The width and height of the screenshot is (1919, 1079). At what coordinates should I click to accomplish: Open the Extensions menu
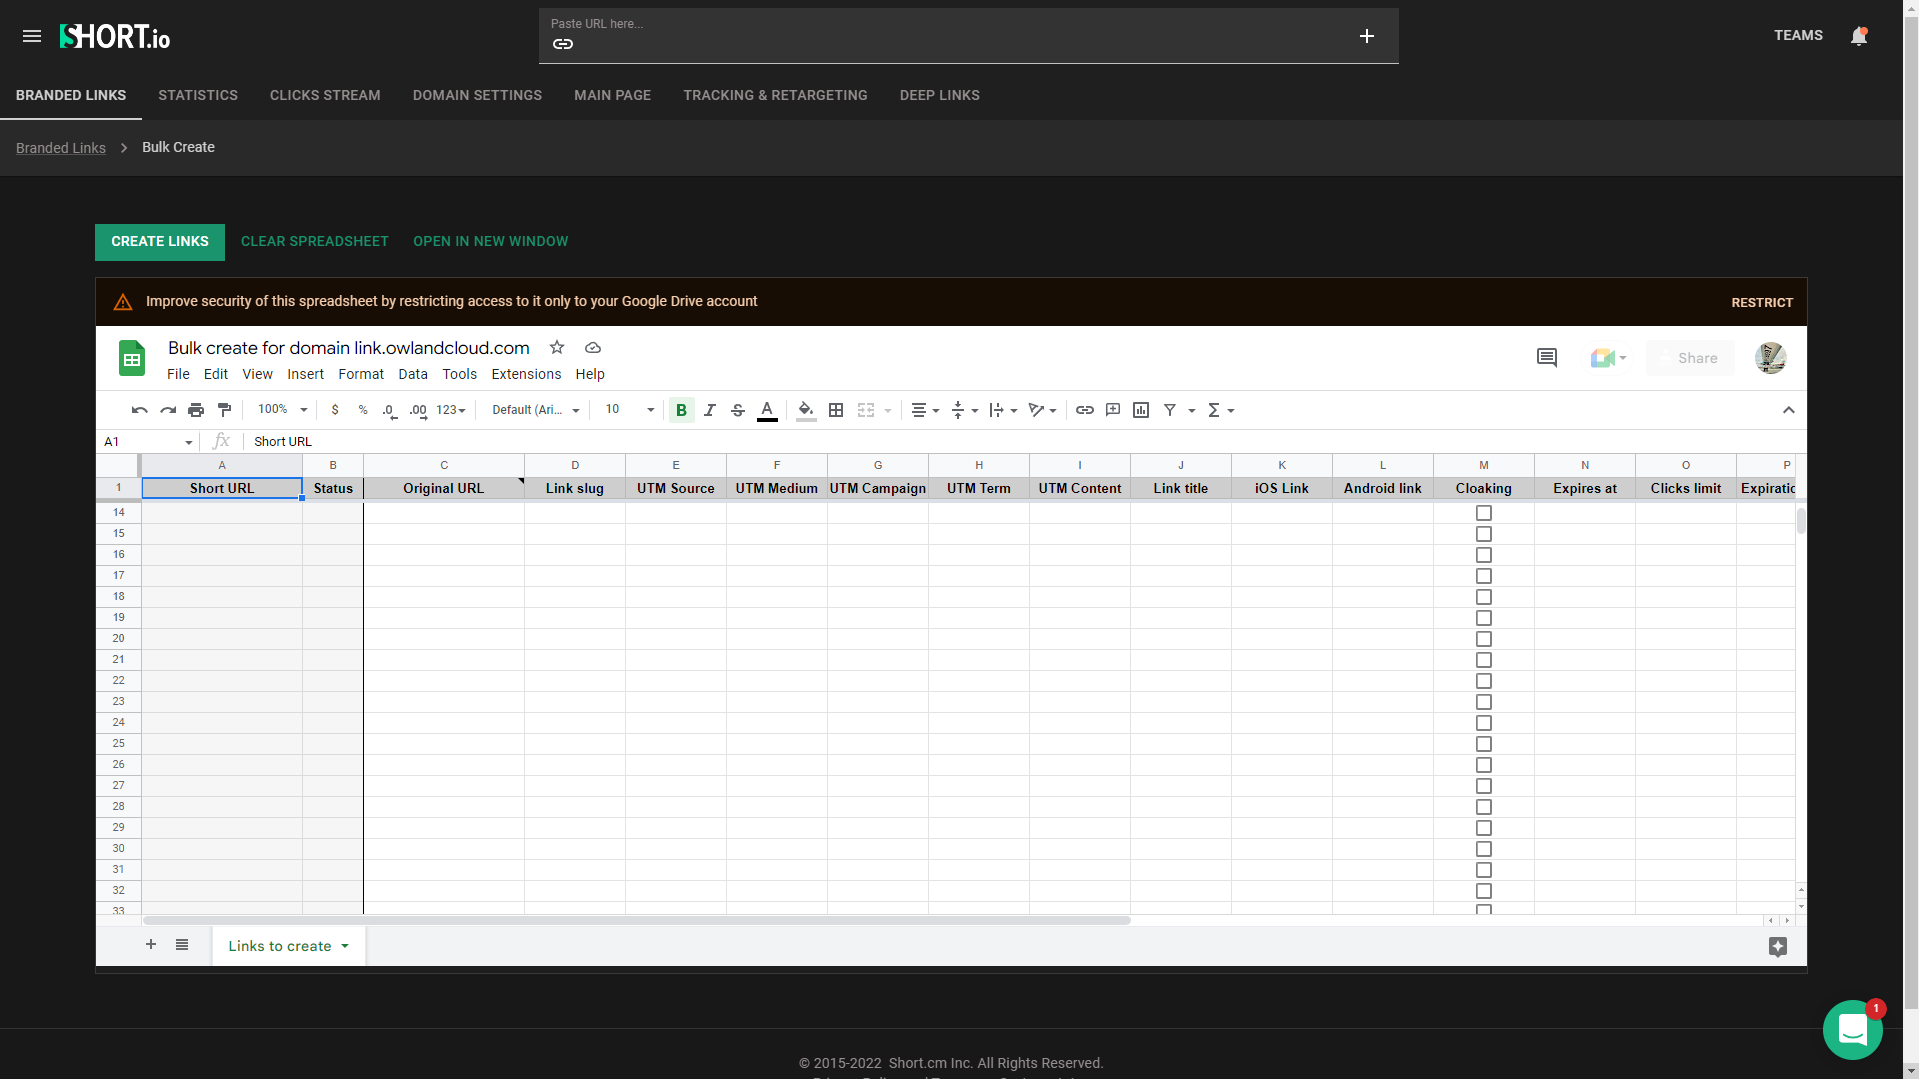[x=526, y=374]
